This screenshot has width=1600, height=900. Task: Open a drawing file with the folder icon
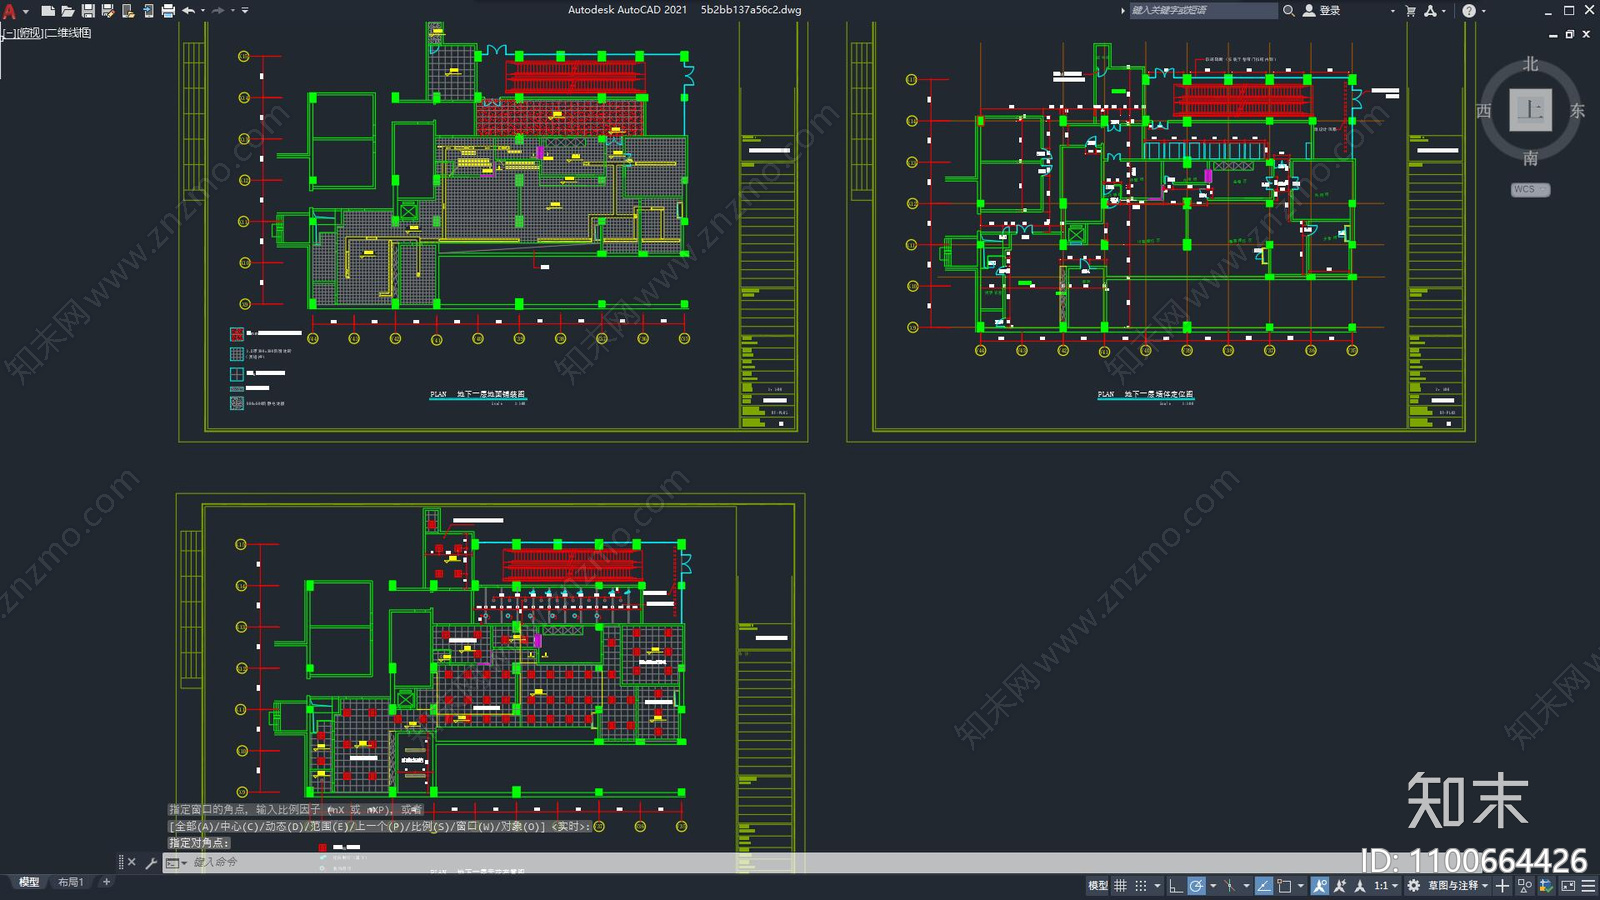pos(68,11)
